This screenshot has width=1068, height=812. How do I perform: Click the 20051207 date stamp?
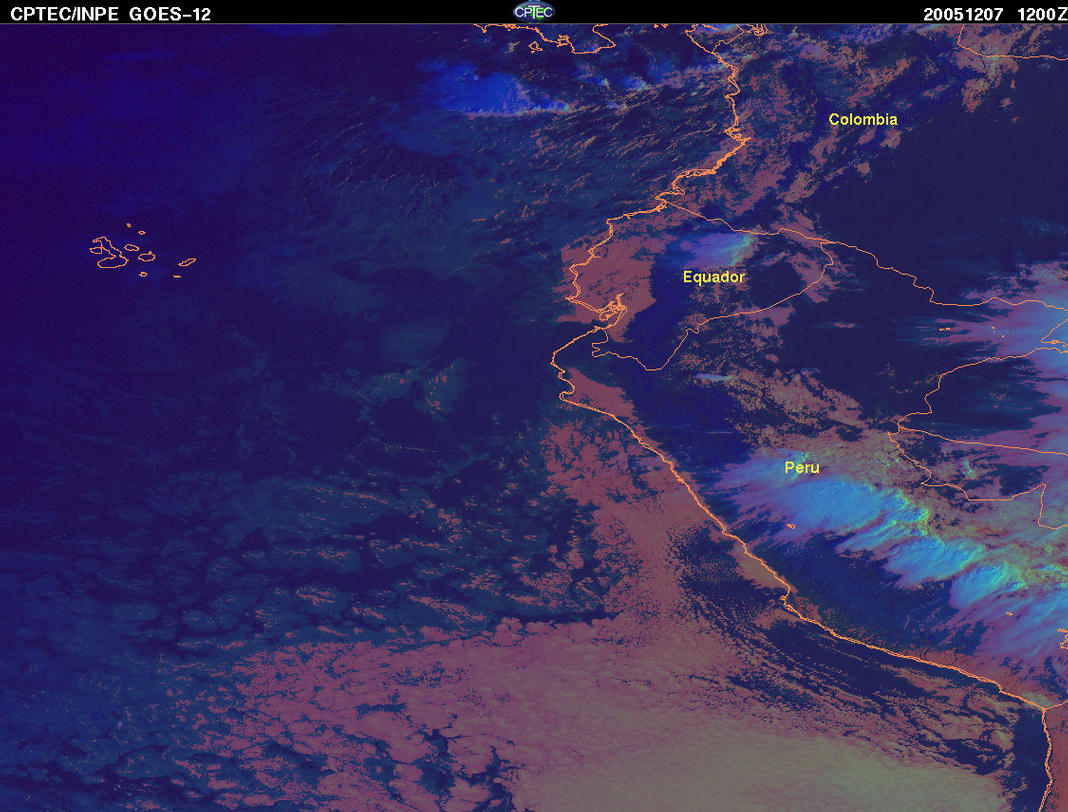(963, 14)
